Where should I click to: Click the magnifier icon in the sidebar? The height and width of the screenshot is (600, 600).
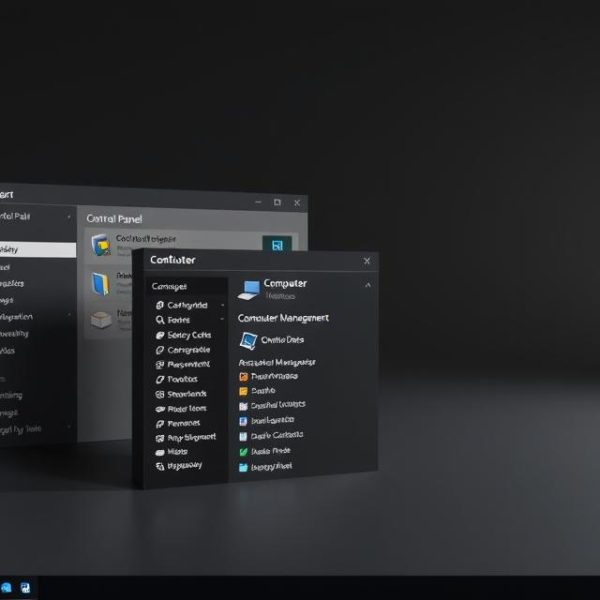pyautogui.click(x=160, y=320)
